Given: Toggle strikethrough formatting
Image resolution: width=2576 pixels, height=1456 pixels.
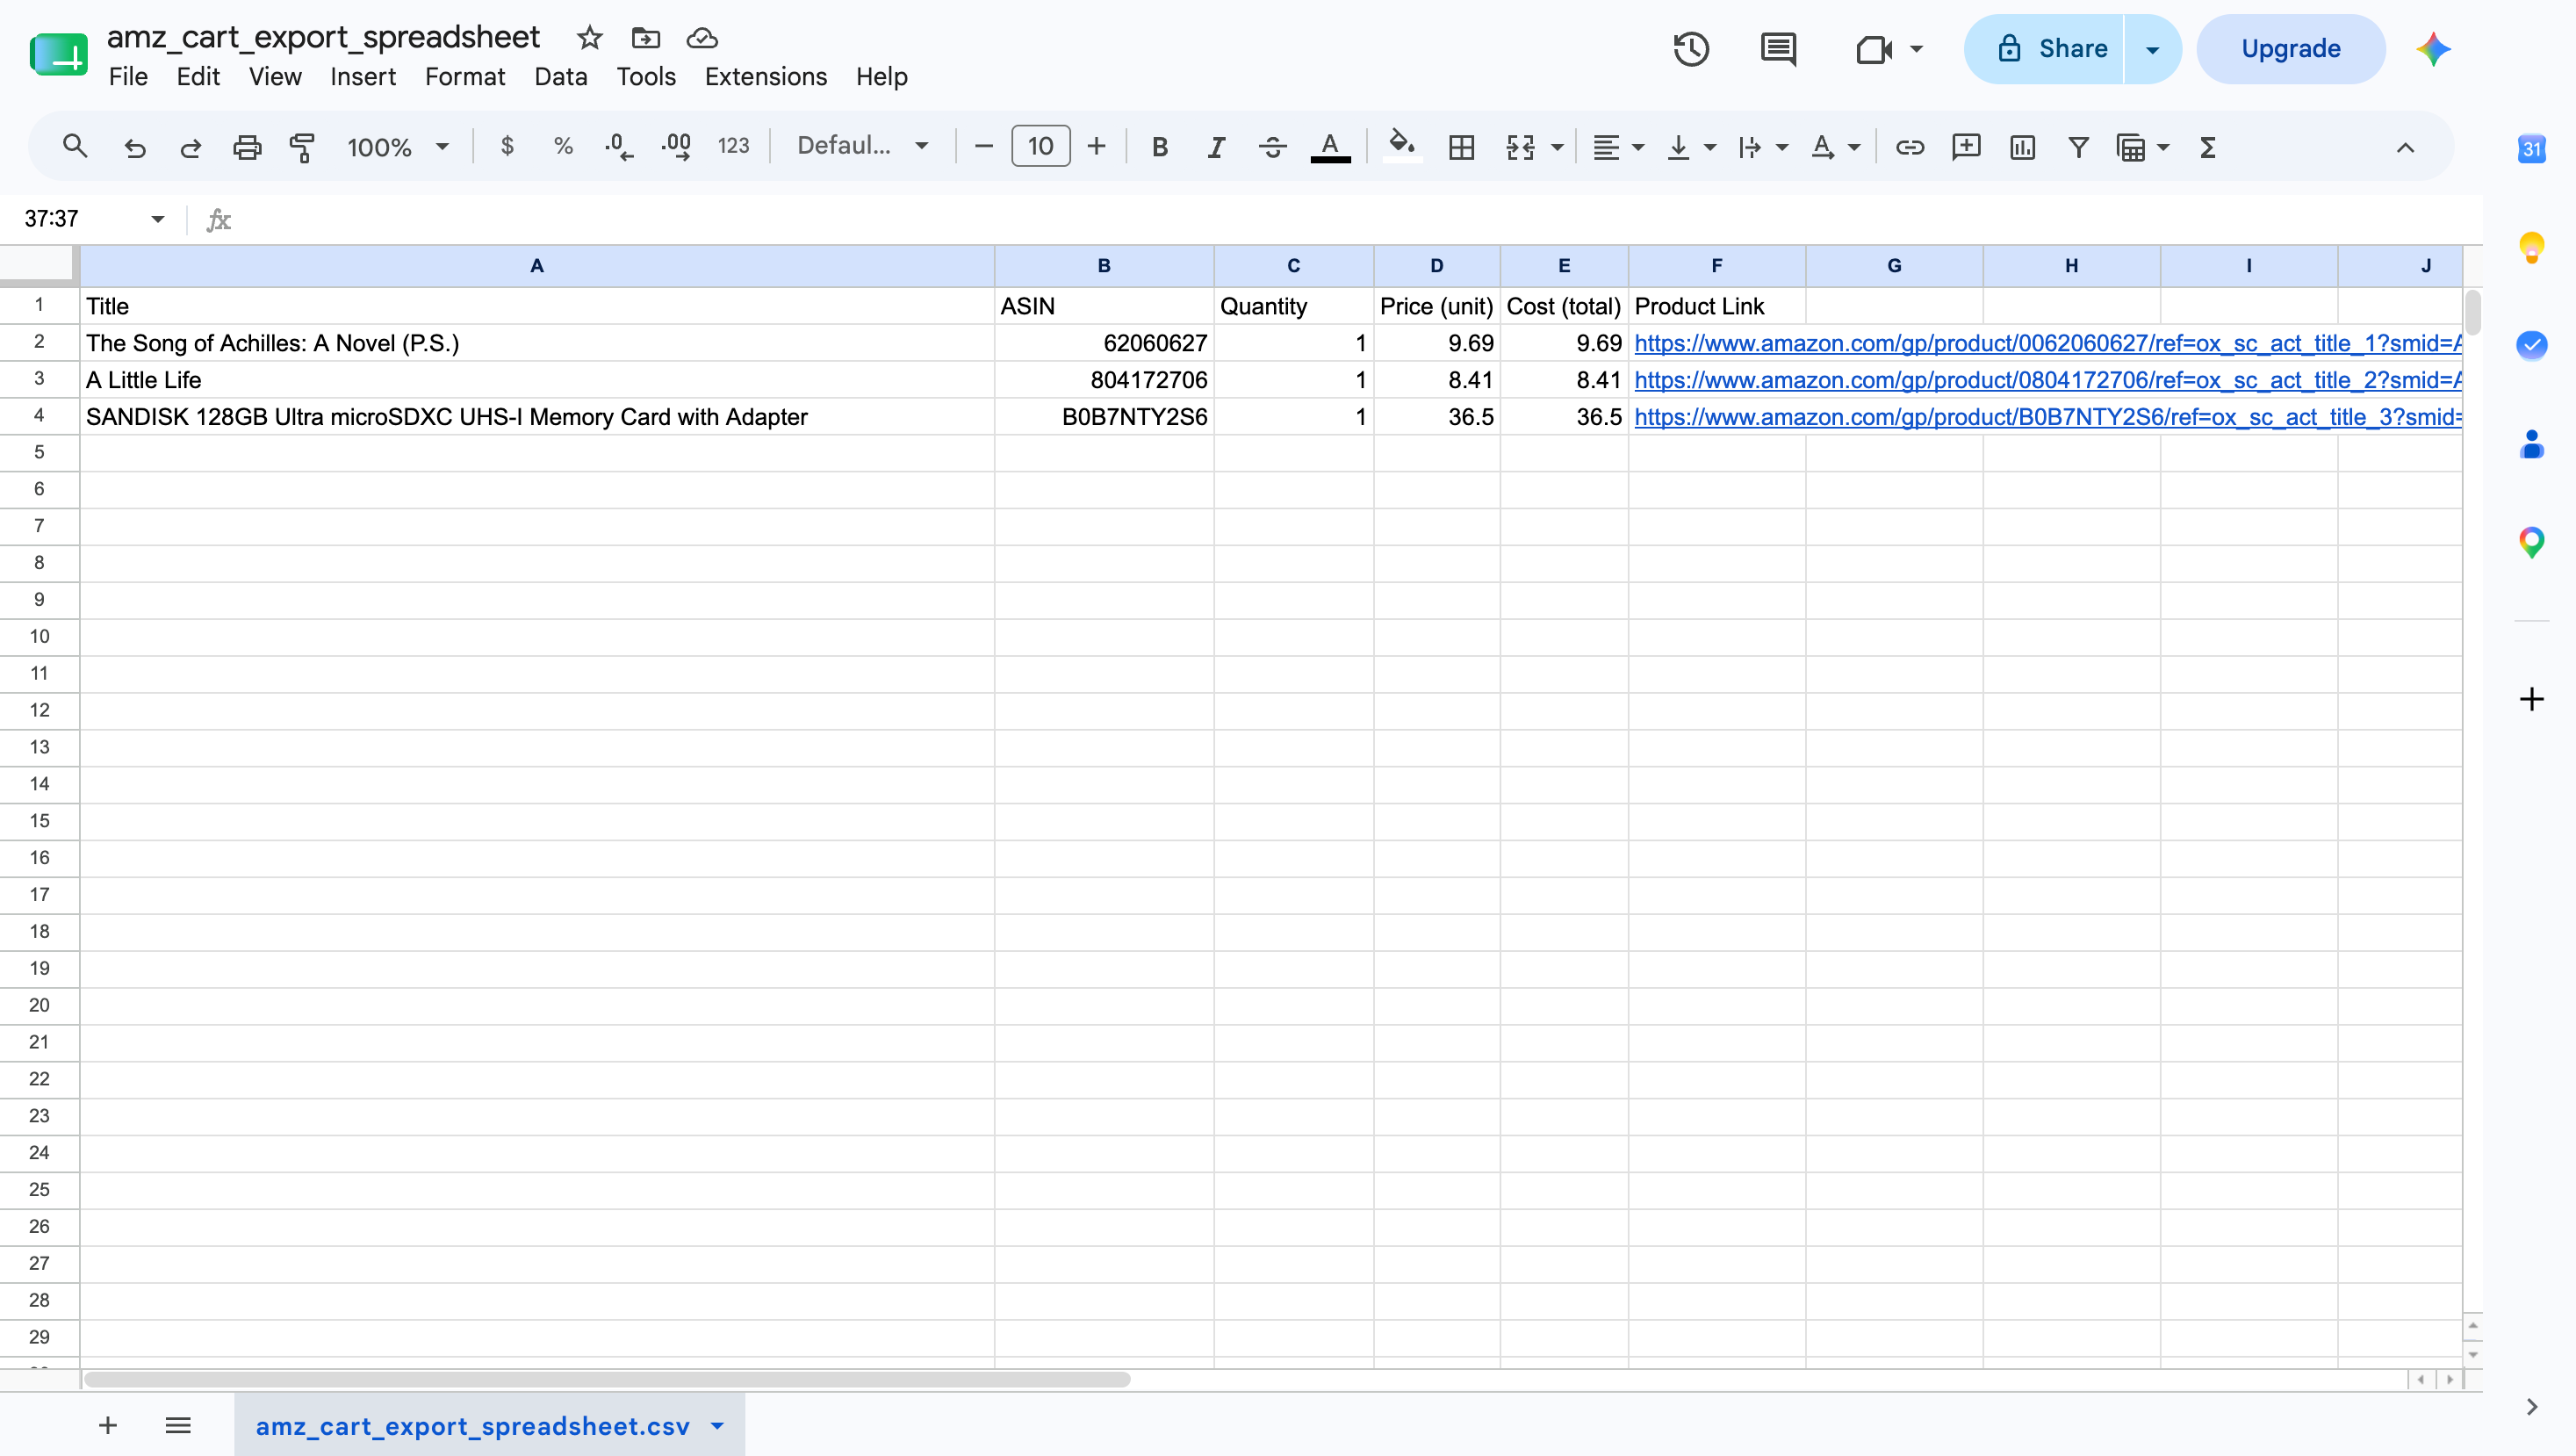Looking at the screenshot, I should [1272, 147].
